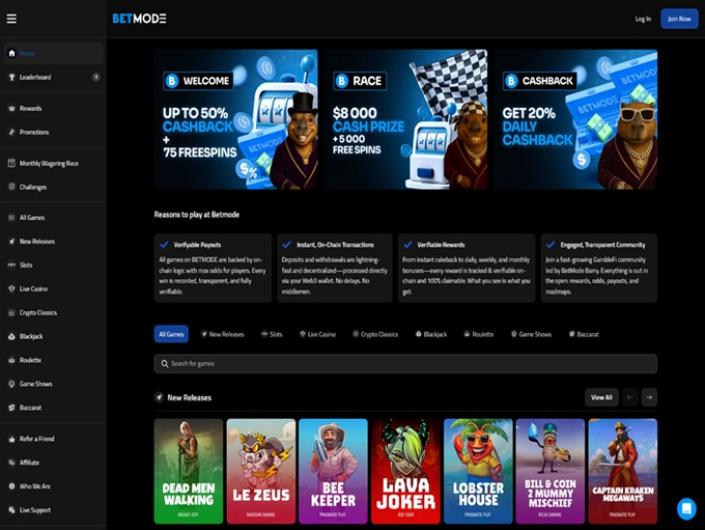The image size is (705, 530).
Task: Click the hamburger menu icon
Action: click(x=11, y=19)
